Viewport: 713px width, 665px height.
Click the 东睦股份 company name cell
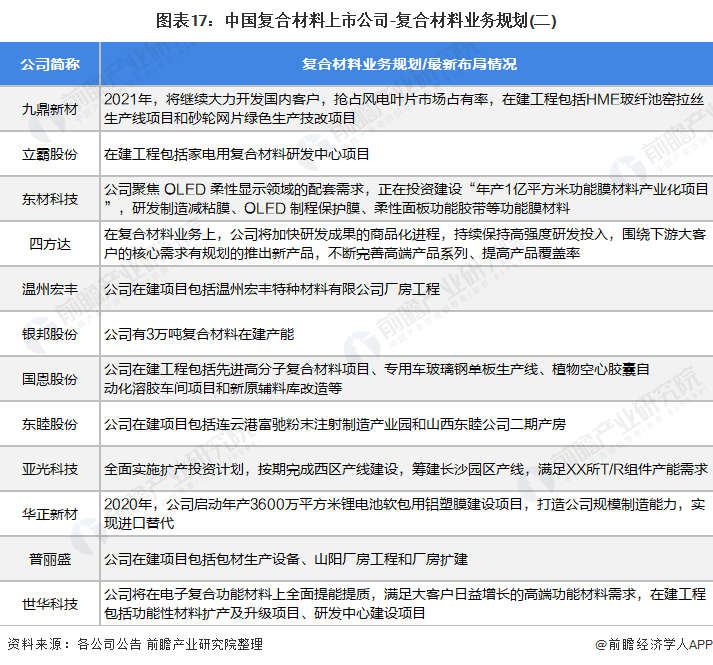coord(49,424)
